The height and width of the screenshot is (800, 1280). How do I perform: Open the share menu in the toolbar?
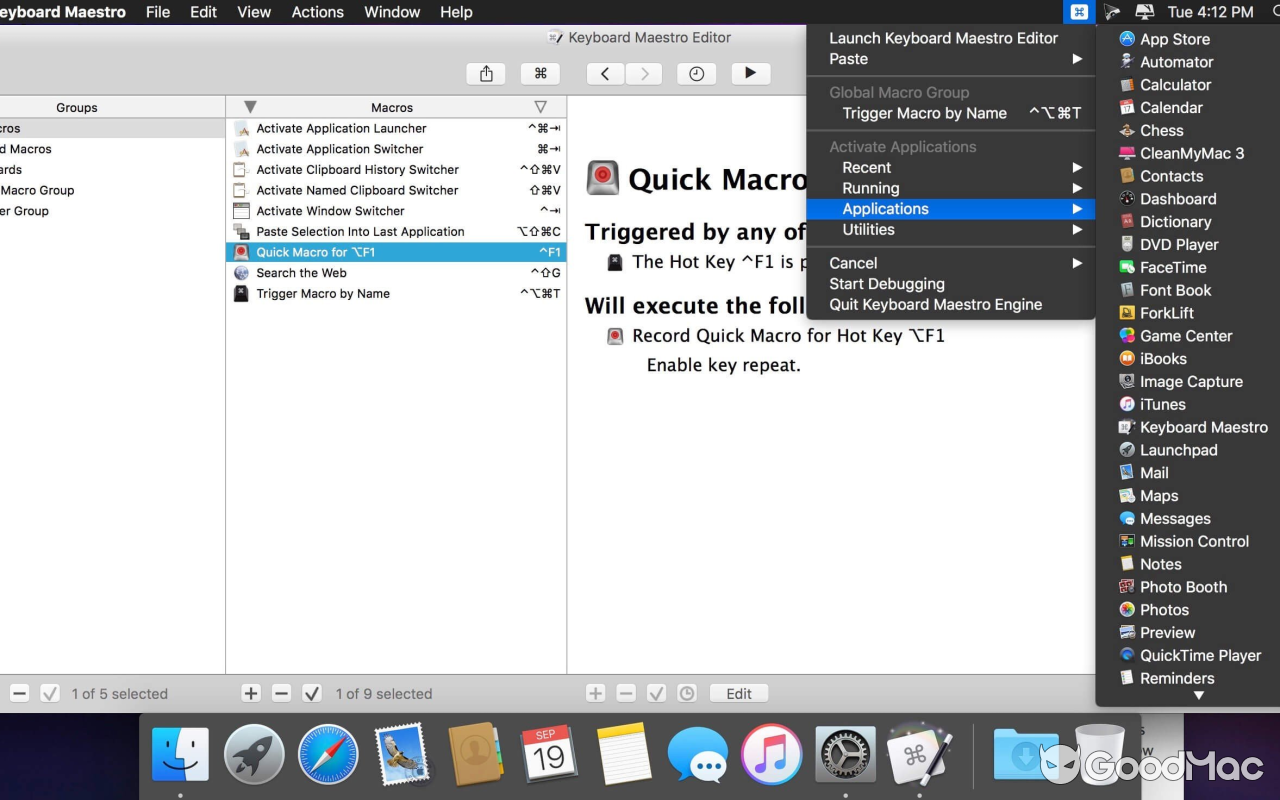[485, 73]
